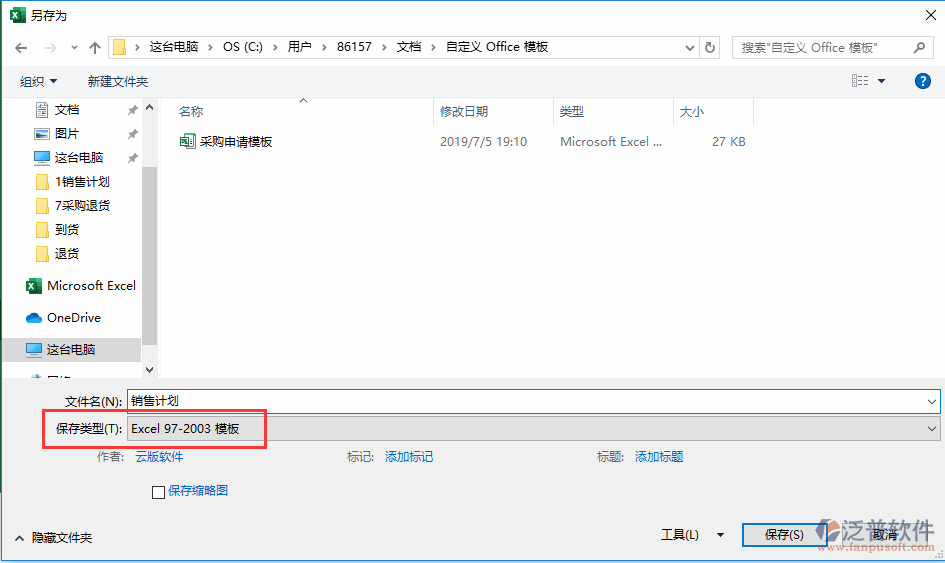Click the 保存(S) button

(783, 535)
